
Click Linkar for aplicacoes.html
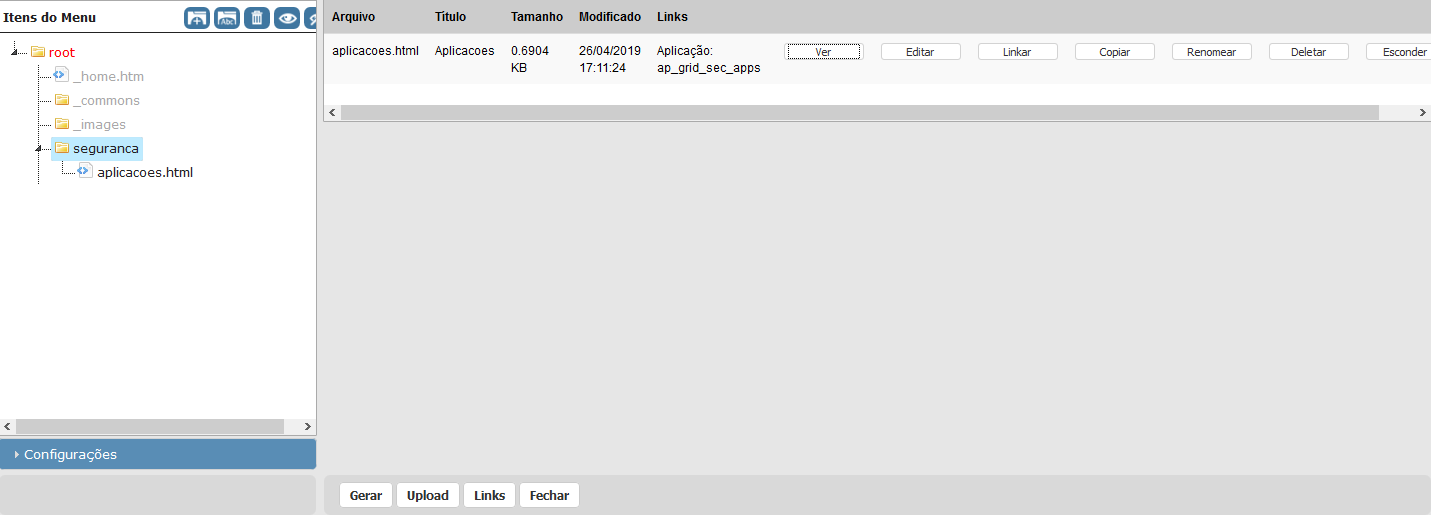tap(1017, 52)
